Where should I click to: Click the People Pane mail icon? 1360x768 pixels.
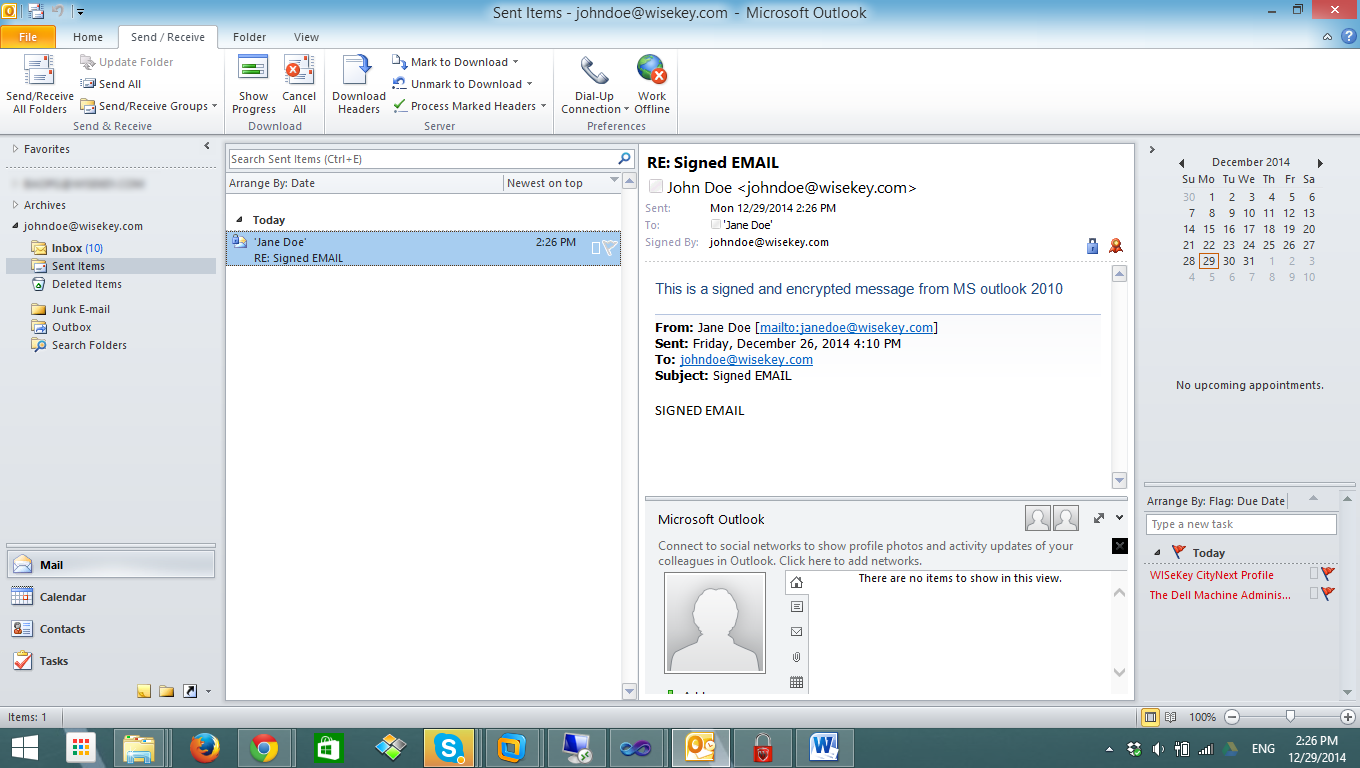pyautogui.click(x=797, y=632)
